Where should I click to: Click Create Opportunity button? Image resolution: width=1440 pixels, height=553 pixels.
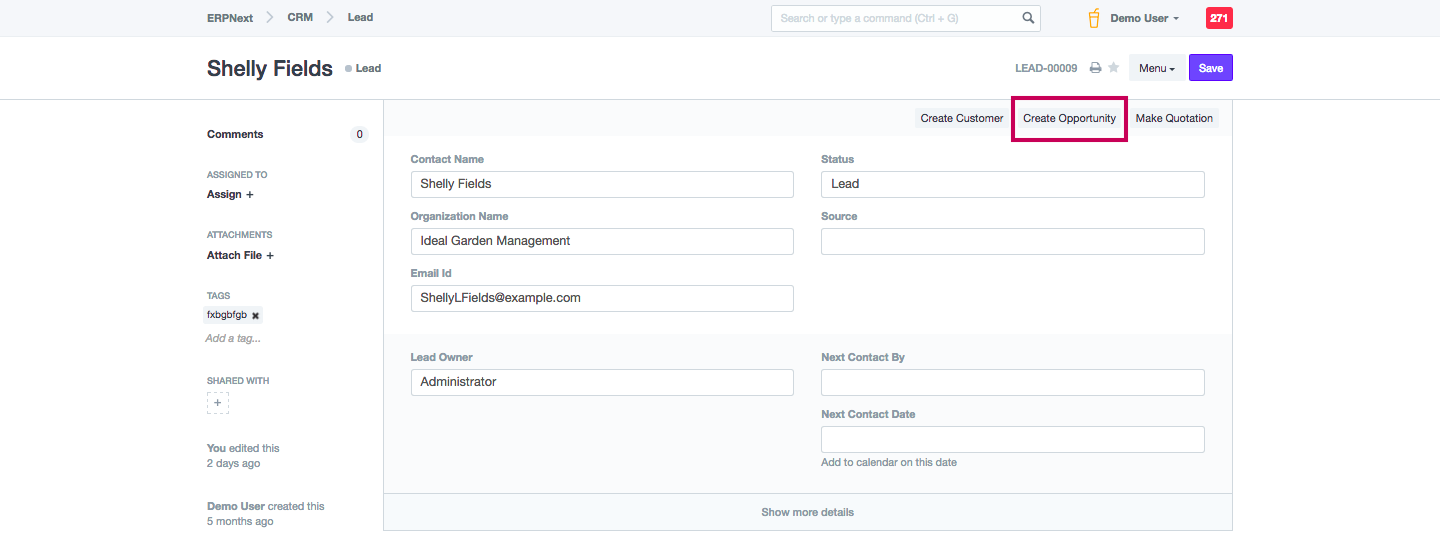pos(1069,118)
